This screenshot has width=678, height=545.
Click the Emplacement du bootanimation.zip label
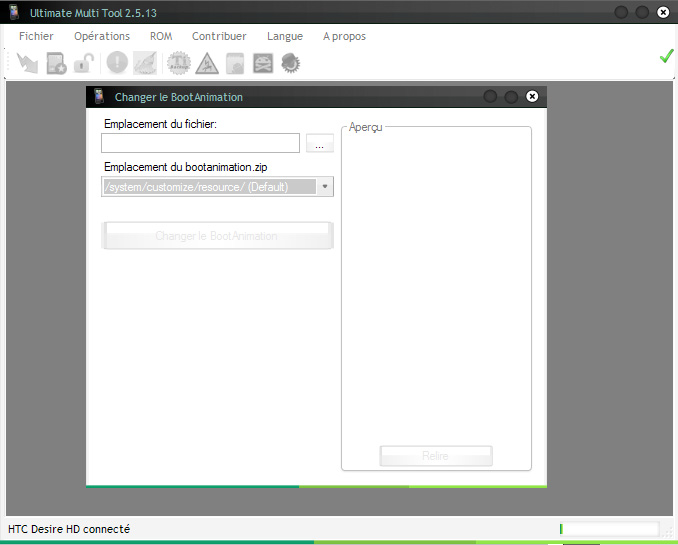(185, 167)
